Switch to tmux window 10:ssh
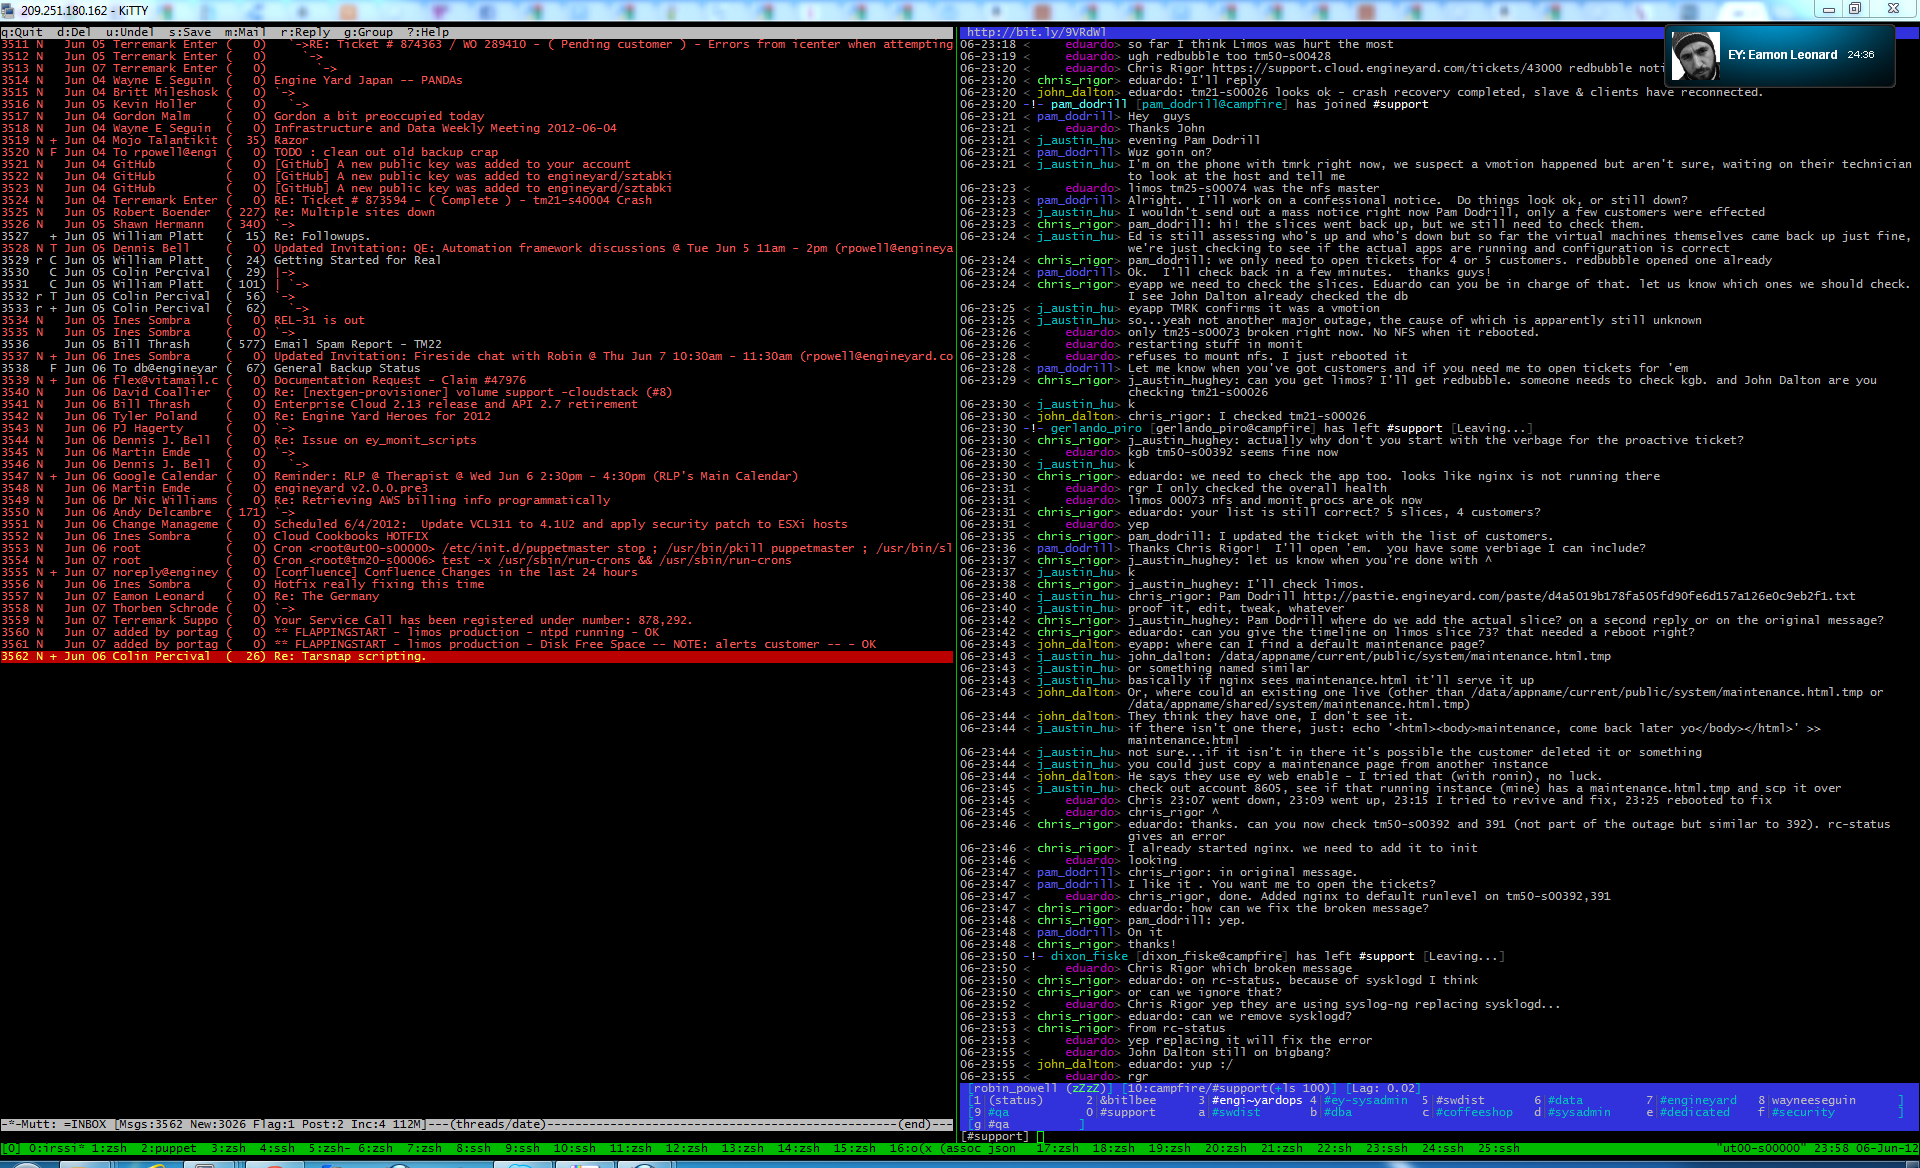Screen dimensions: 1920x1168 [574, 1148]
